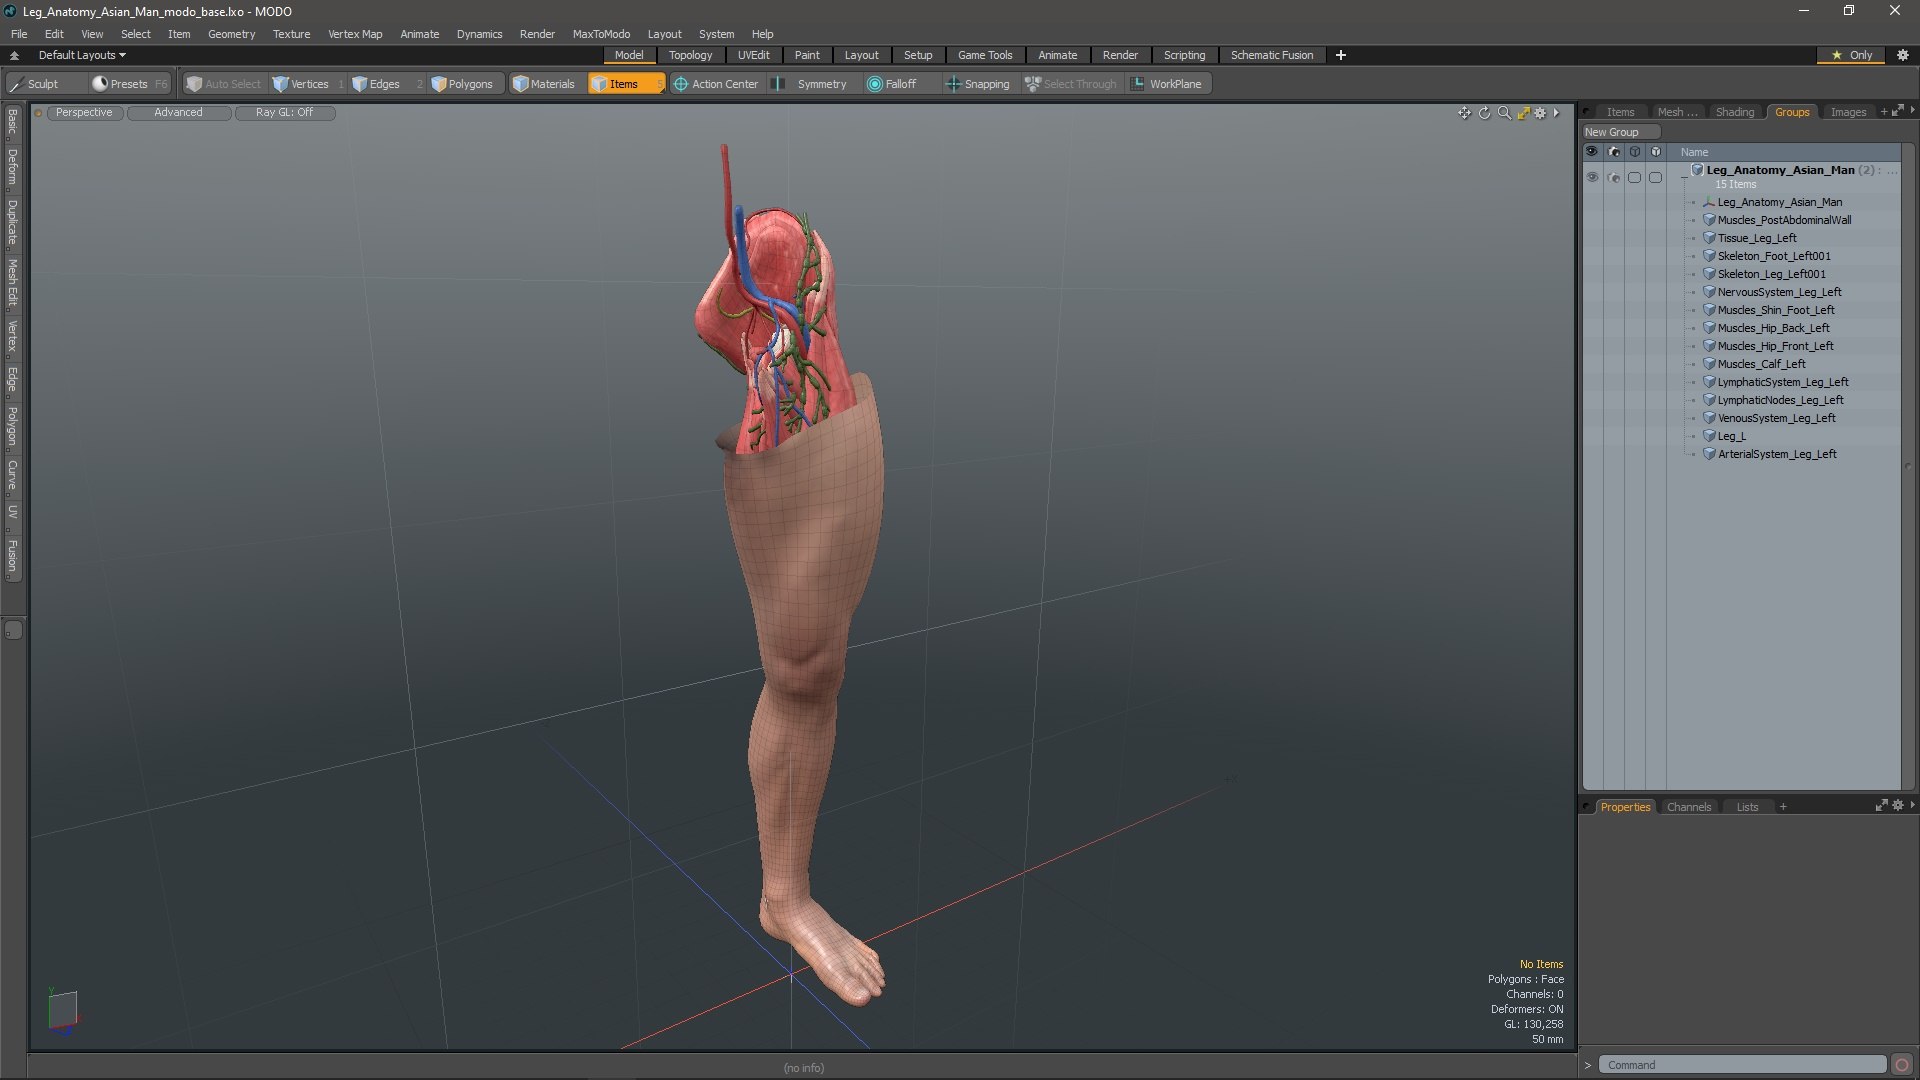The width and height of the screenshot is (1920, 1080).
Task: Add a new tab in the Properties panel
Action: [1782, 807]
